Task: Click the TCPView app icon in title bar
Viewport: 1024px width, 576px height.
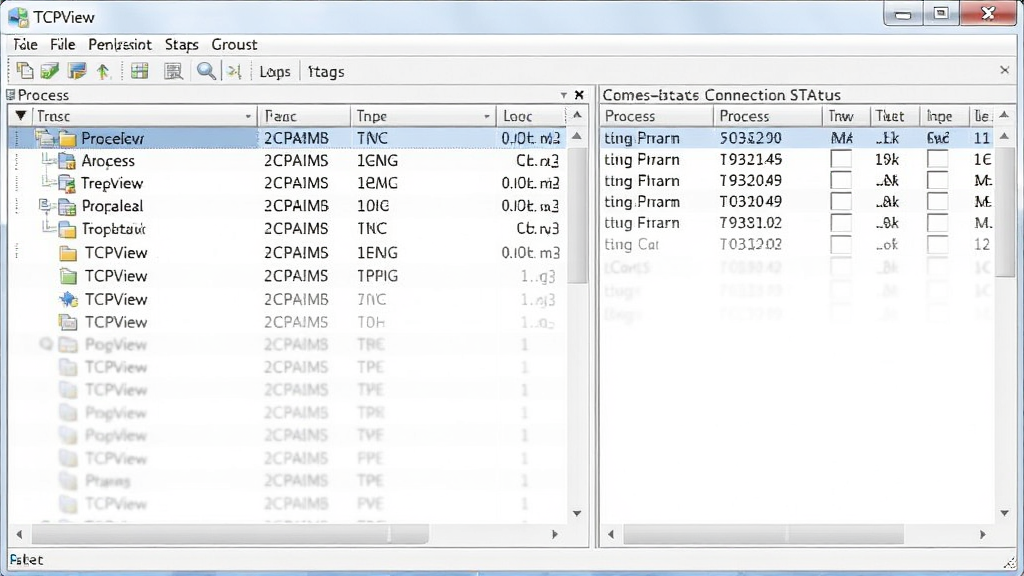Action: tap(18, 16)
